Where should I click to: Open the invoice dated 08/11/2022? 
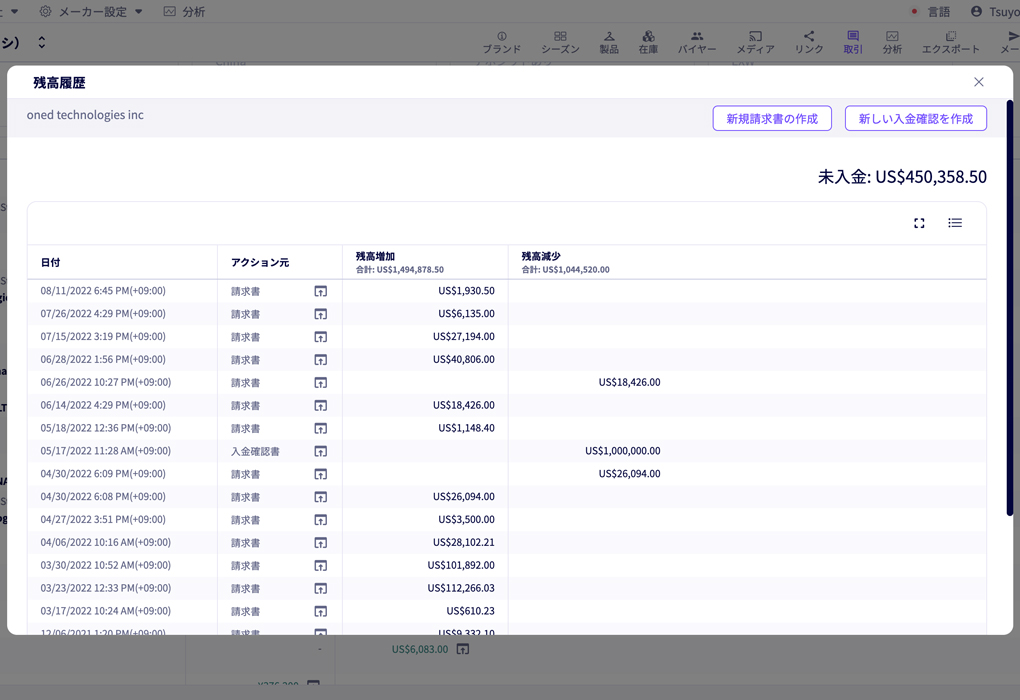[x=321, y=291]
